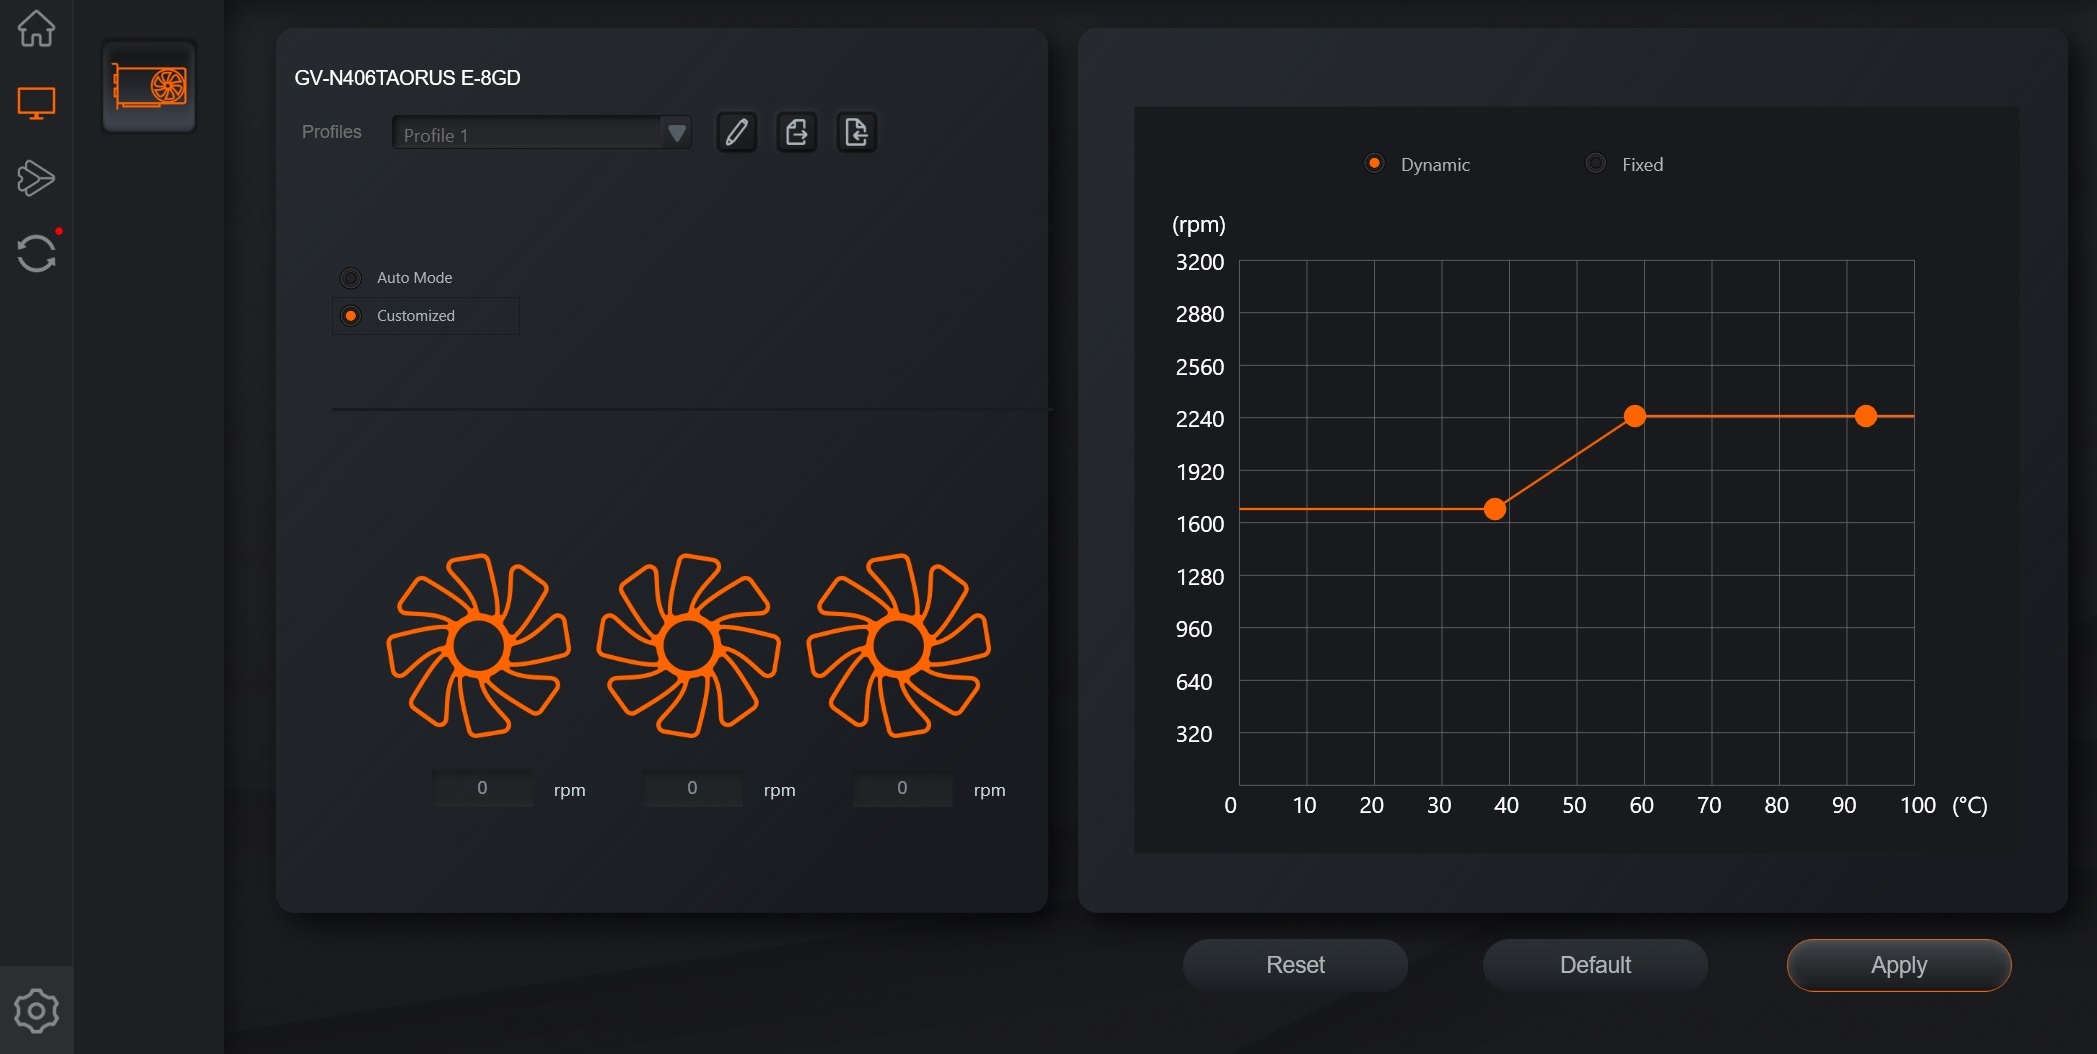Choose the Dynamic fan curve option
Viewport: 2097px width, 1054px height.
click(x=1374, y=163)
